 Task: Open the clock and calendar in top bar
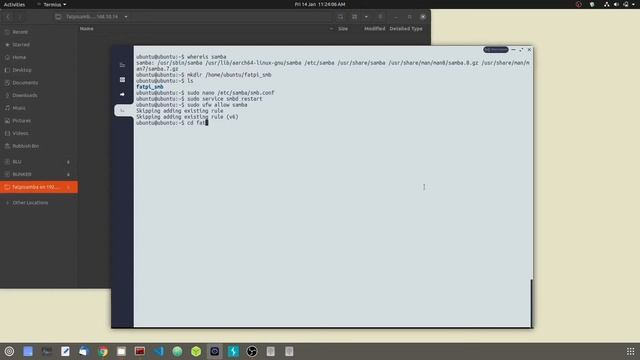(x=320, y=4)
